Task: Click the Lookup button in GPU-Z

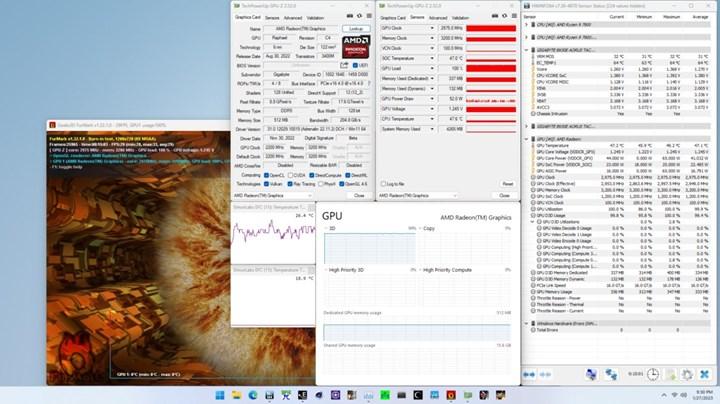Action: click(356, 29)
